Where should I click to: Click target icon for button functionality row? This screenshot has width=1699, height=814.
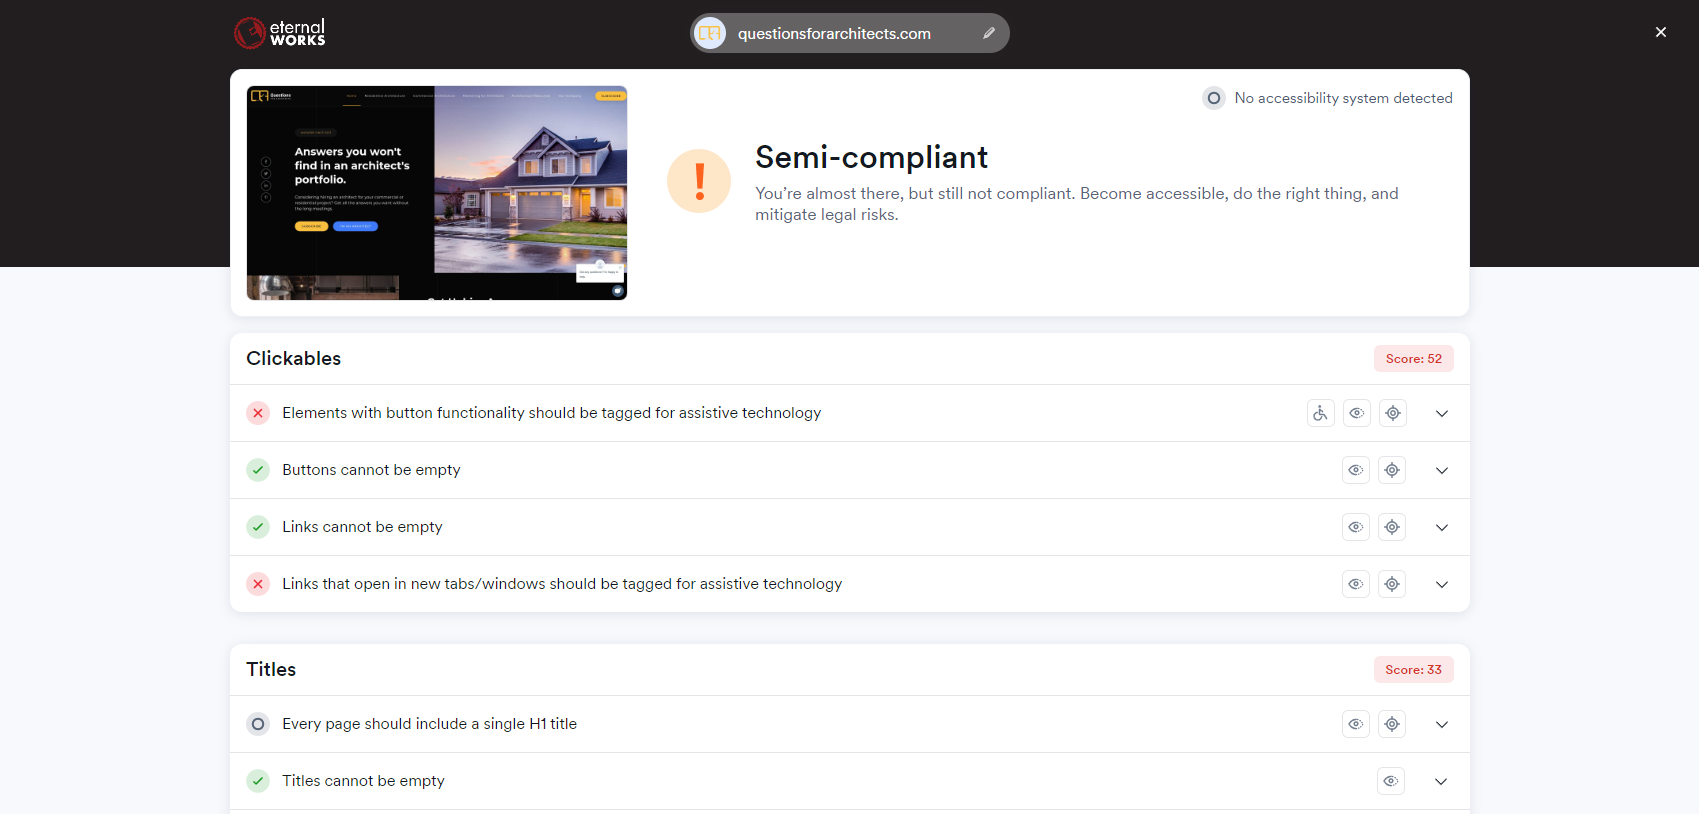[1392, 413]
